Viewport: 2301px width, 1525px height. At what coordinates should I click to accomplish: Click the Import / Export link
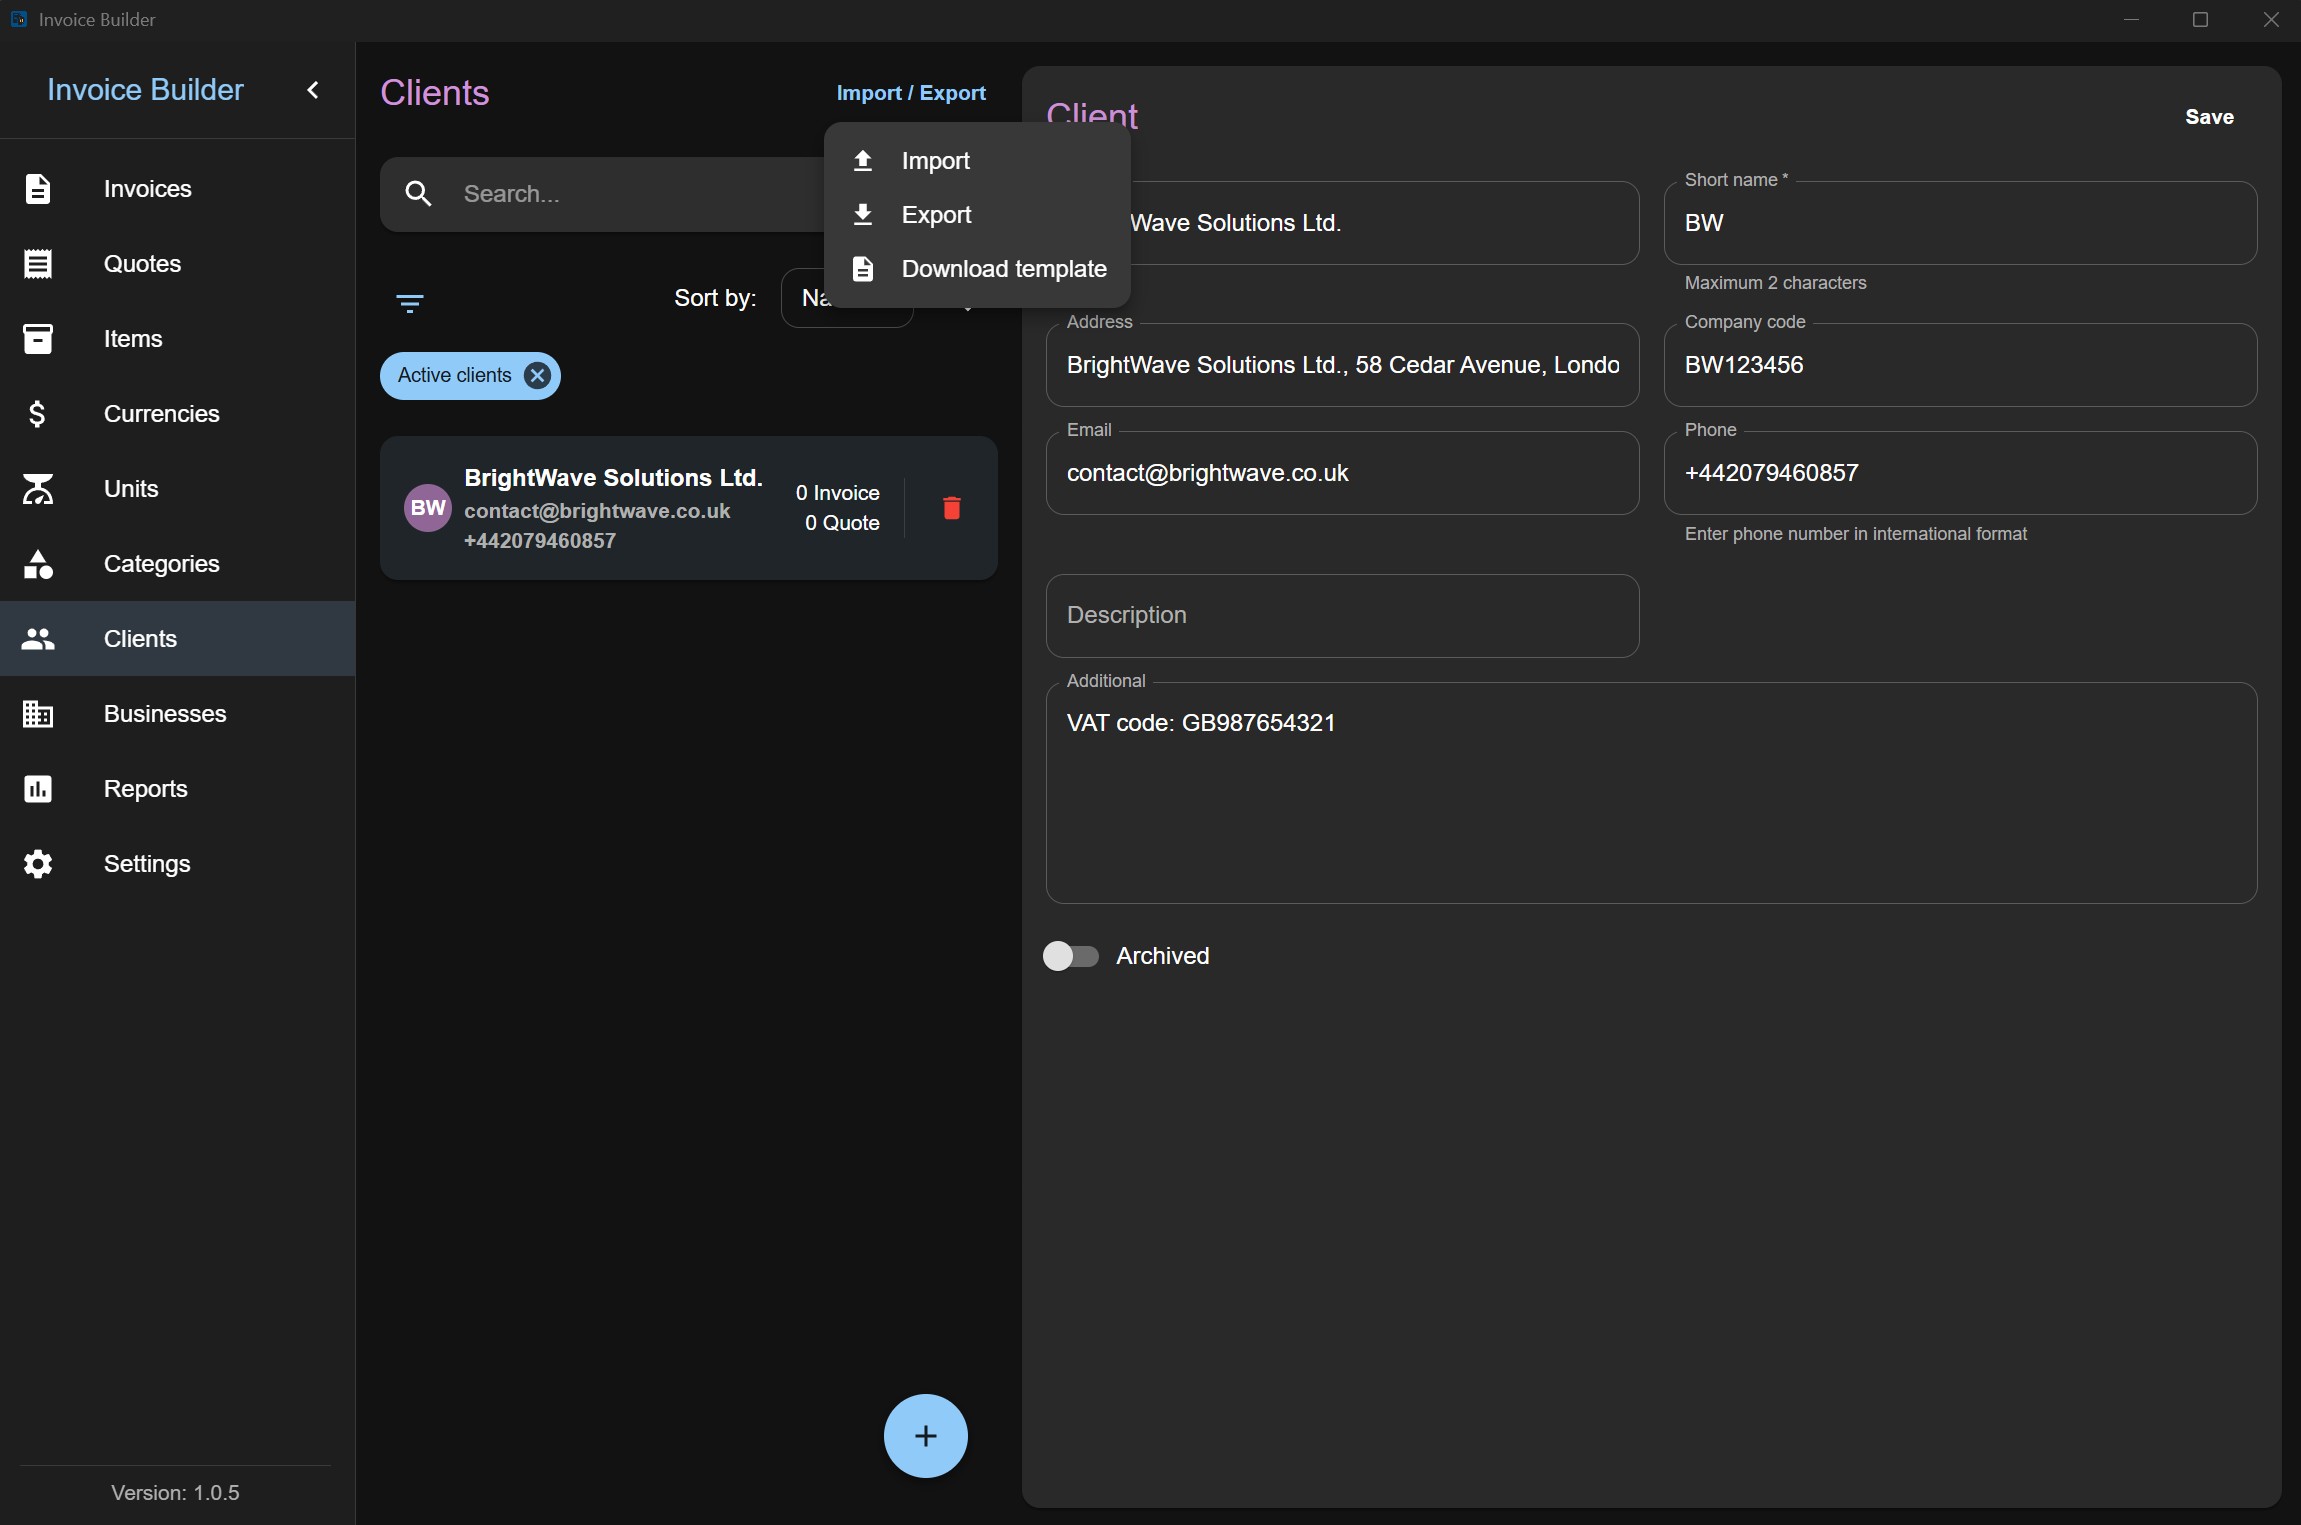pyautogui.click(x=911, y=93)
